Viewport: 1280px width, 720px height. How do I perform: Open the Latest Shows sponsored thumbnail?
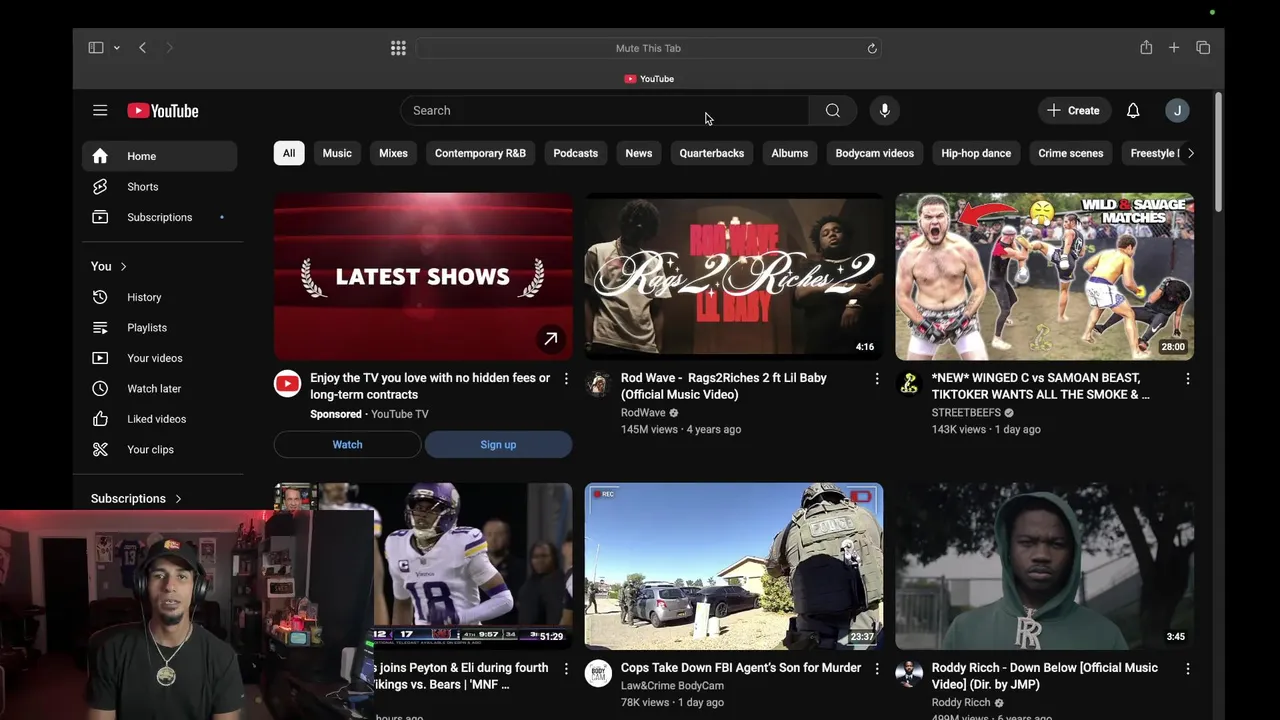pyautogui.click(x=423, y=276)
